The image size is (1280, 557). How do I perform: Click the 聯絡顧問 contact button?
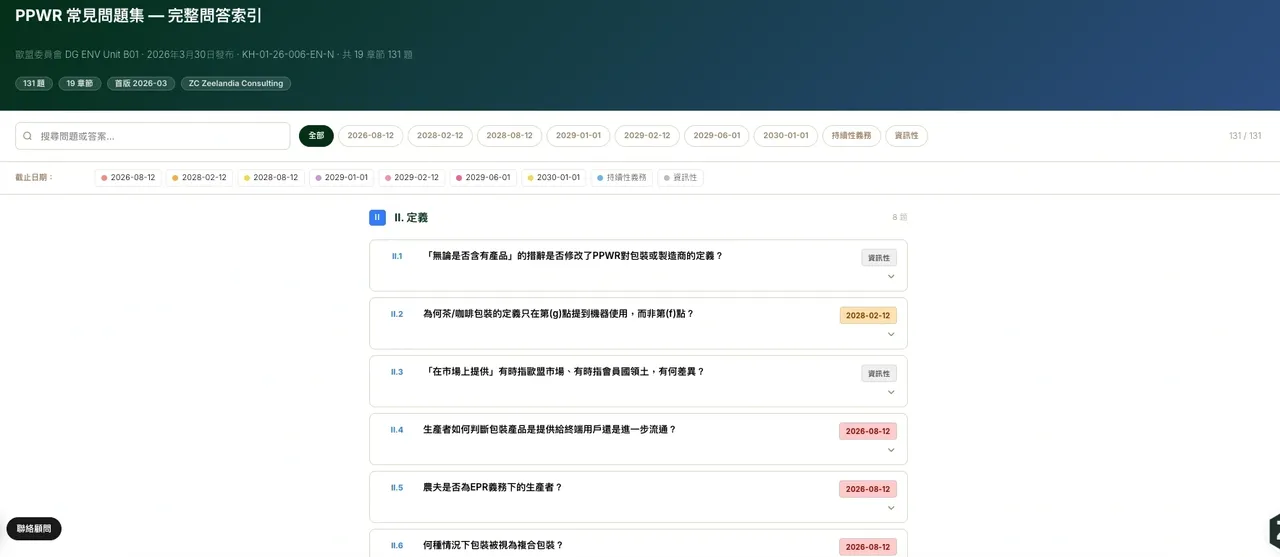34,529
